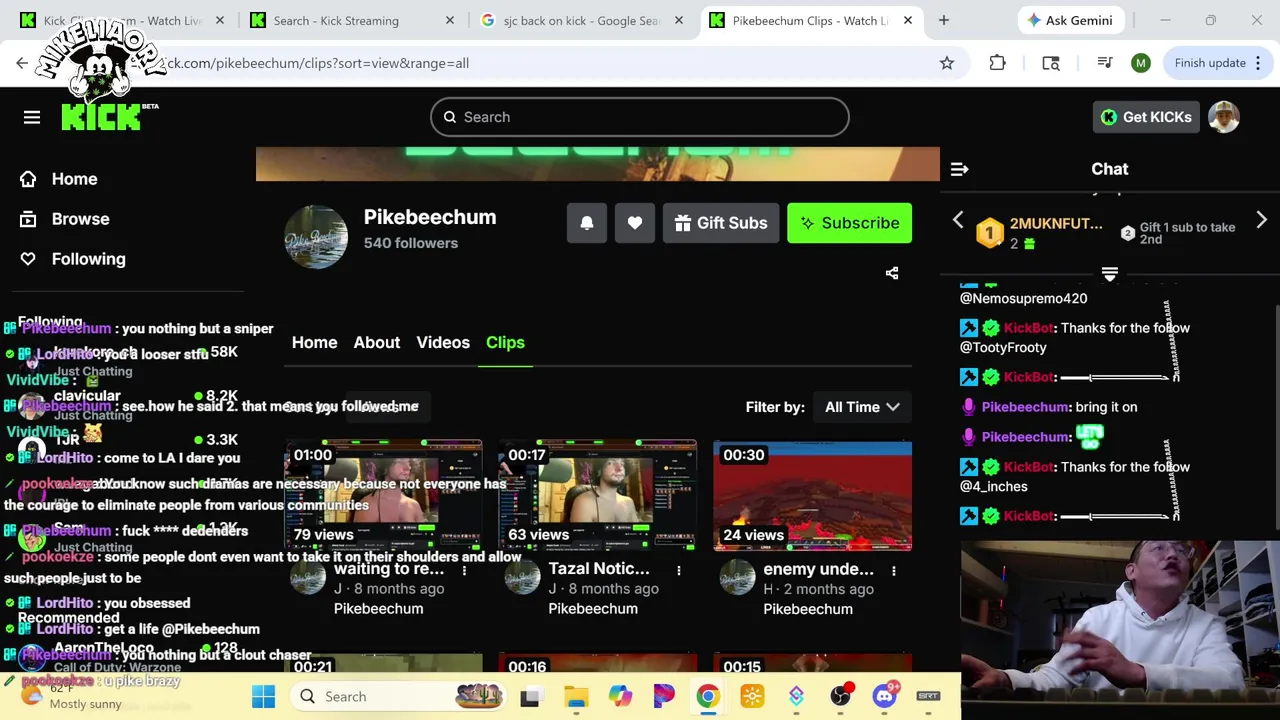This screenshot has width=1280, height=720.
Task: Open the browser extensions puzzle icon
Action: click(x=997, y=63)
